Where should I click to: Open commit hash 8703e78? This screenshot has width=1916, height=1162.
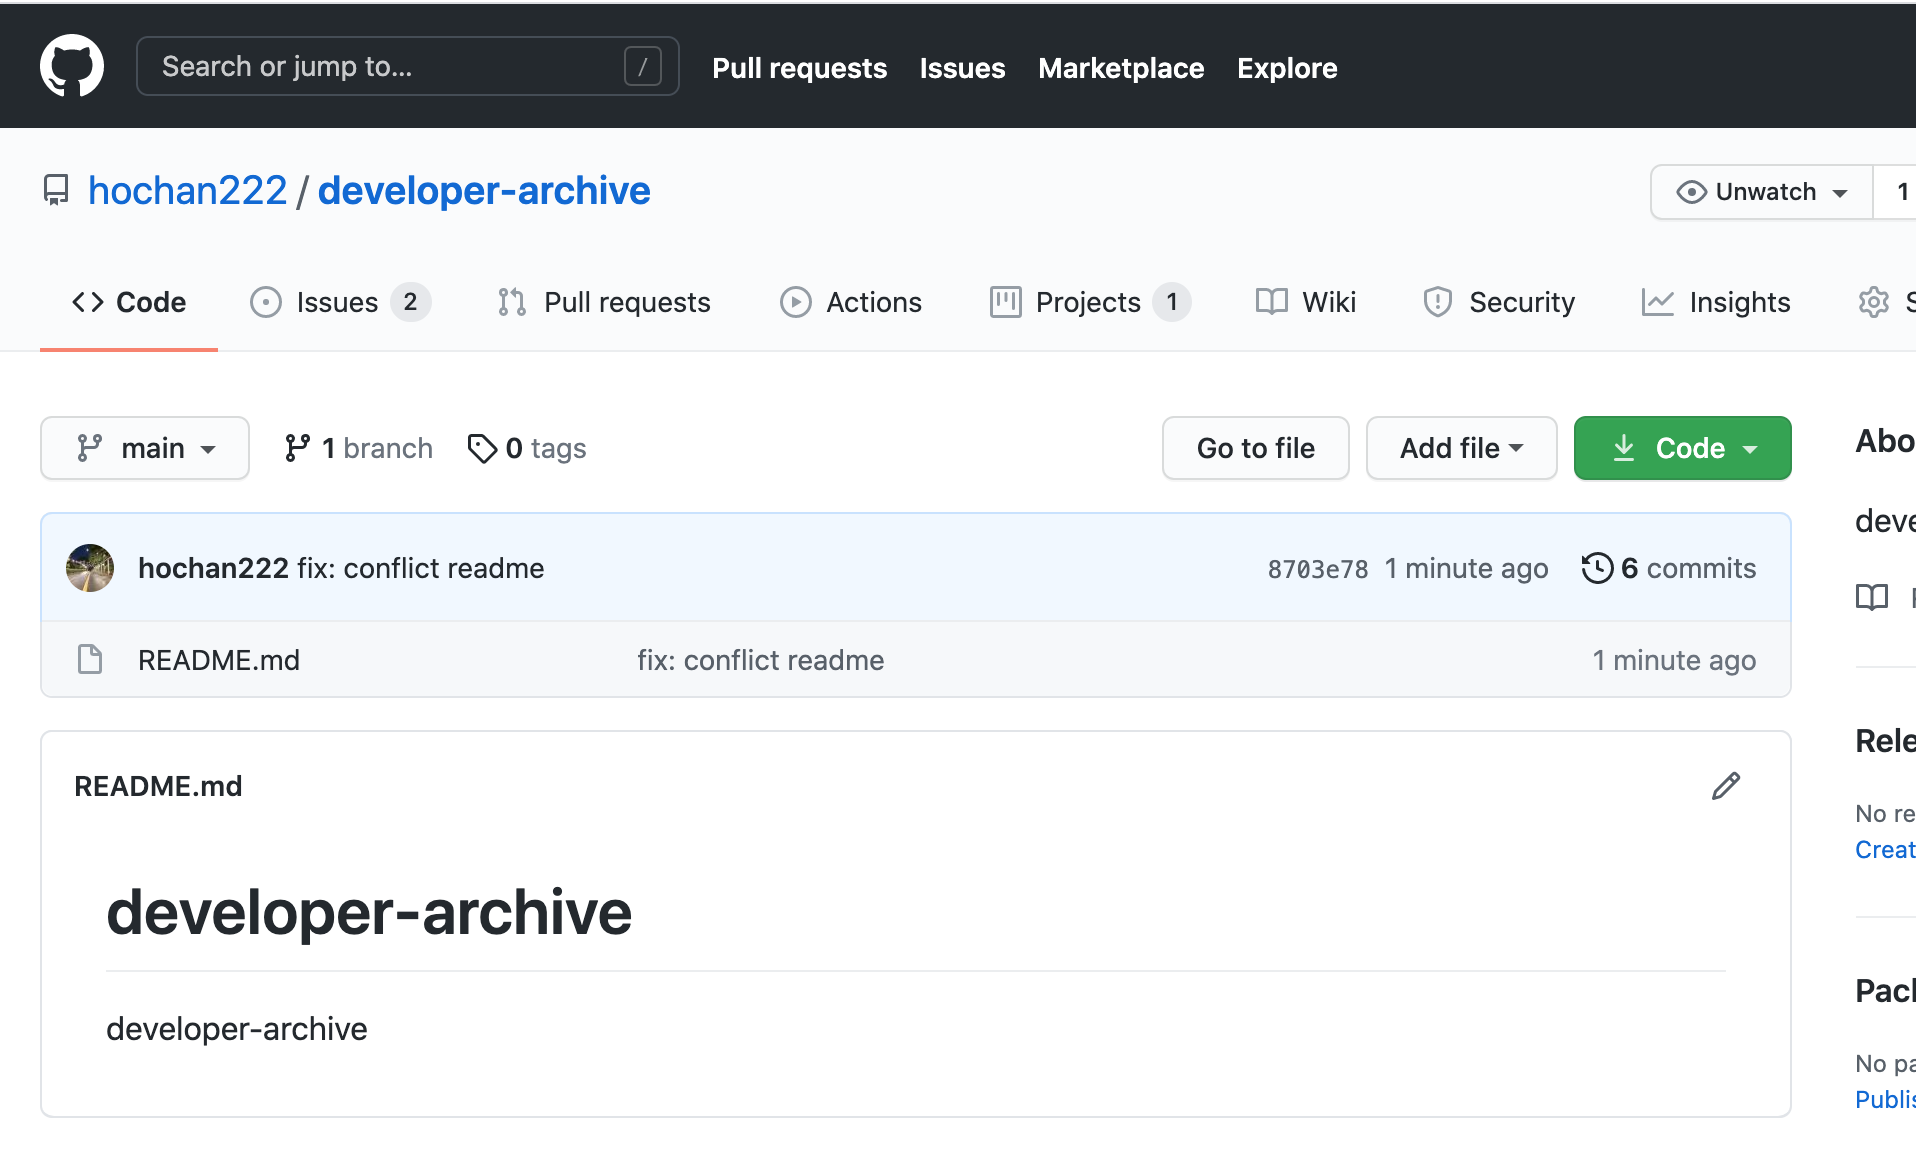click(1318, 569)
